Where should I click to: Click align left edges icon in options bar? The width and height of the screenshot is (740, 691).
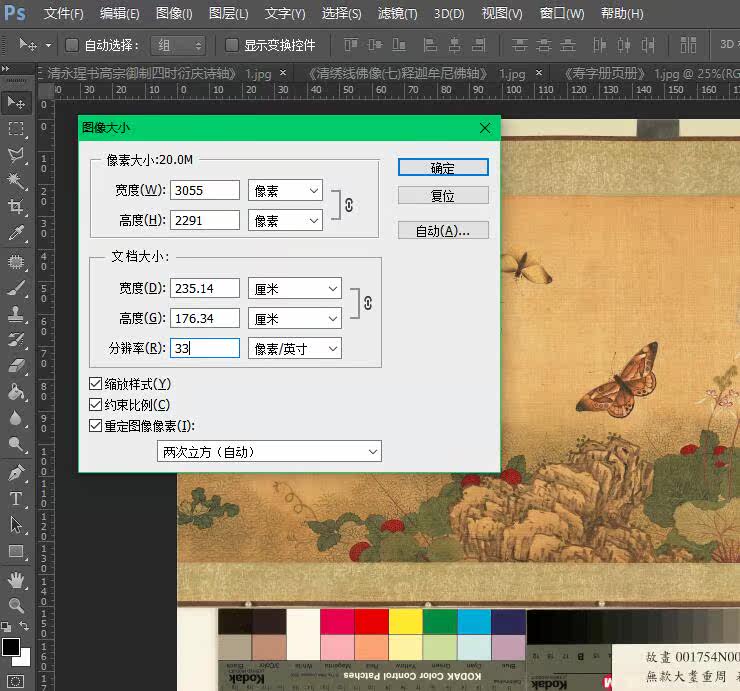(x=430, y=45)
